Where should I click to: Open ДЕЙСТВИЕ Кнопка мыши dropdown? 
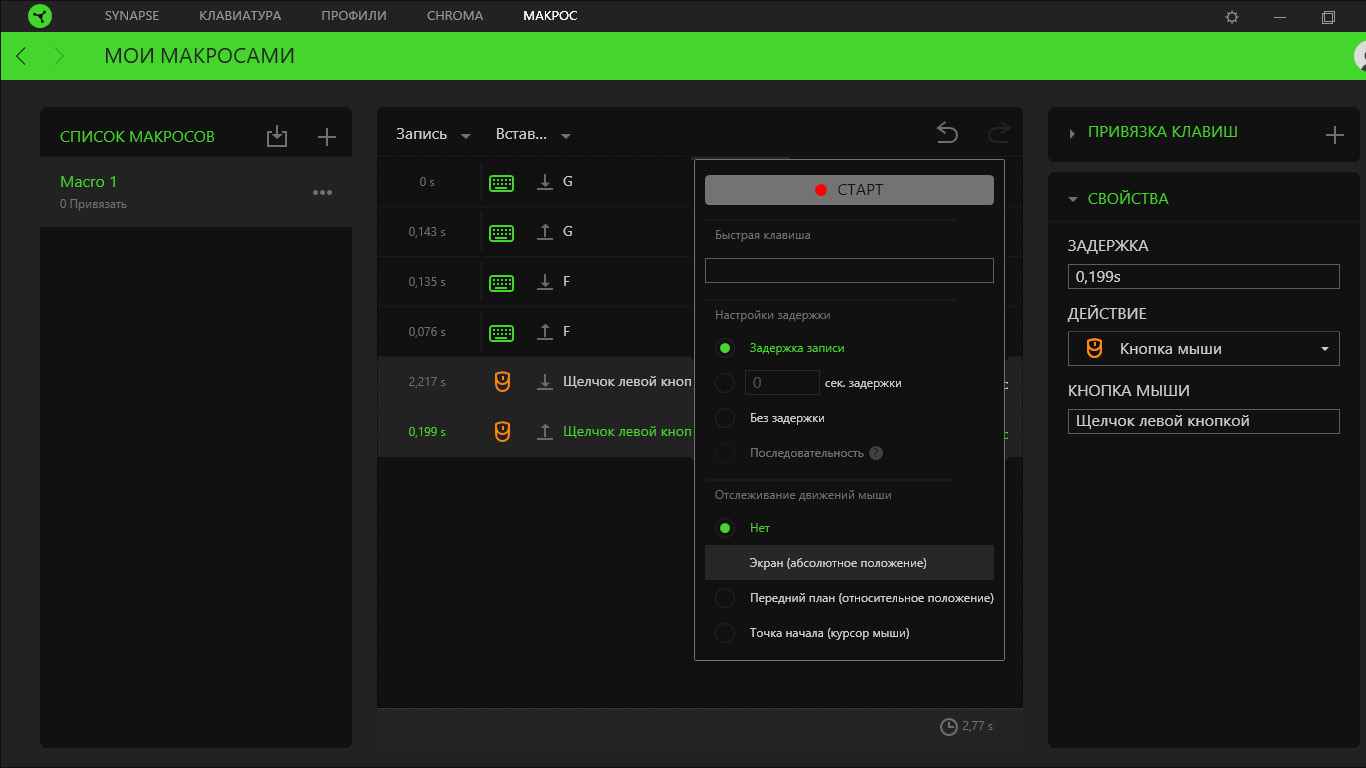click(1203, 349)
